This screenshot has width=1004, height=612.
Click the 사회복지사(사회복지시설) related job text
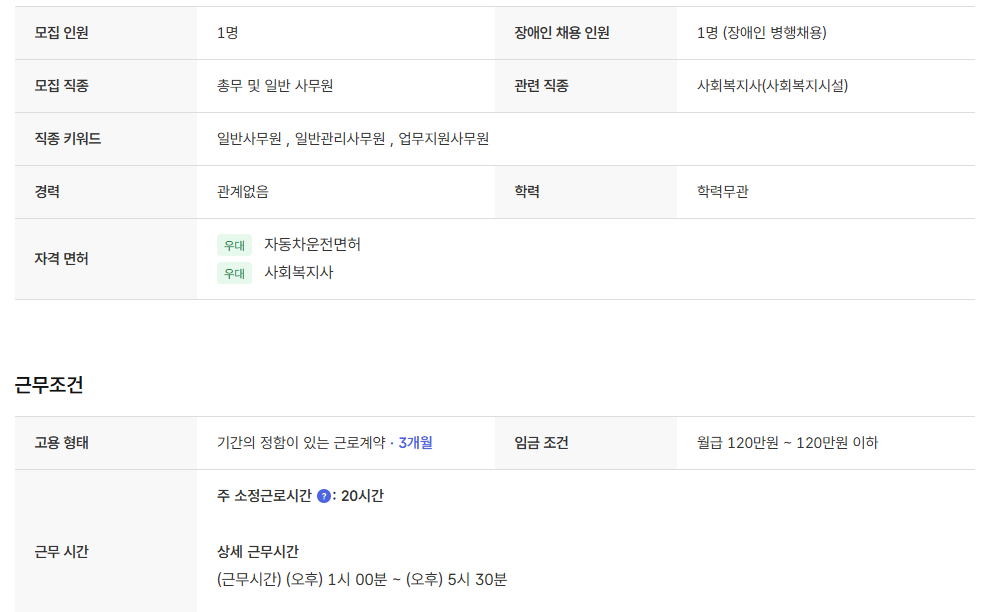772,86
